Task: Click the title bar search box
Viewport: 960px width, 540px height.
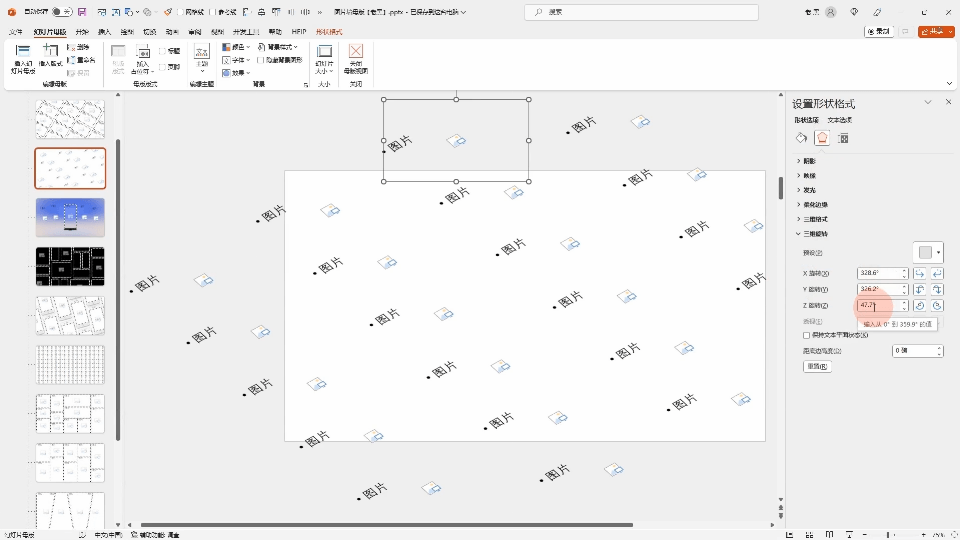Action: coord(641,12)
